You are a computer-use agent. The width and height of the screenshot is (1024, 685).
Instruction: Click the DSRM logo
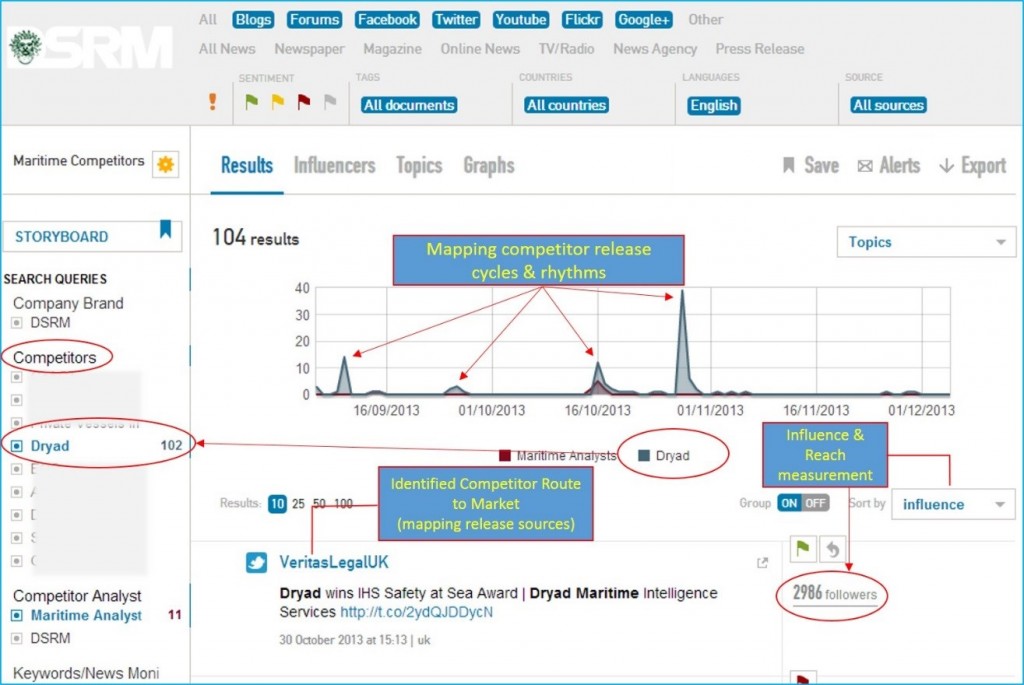(90, 47)
